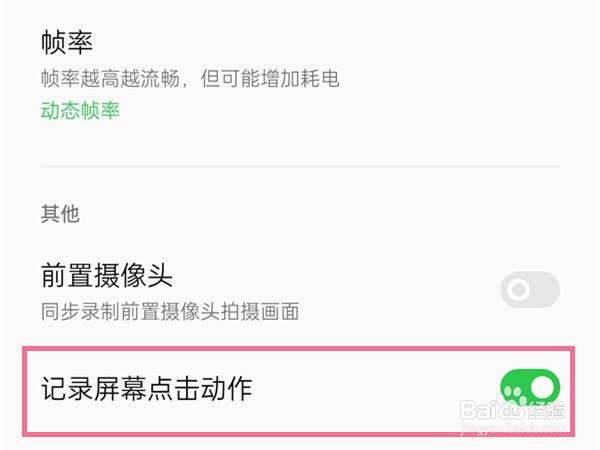This screenshot has width=600, height=450.
Task: Tap the 记录屏幕点击动作 label
Action: coord(147,388)
